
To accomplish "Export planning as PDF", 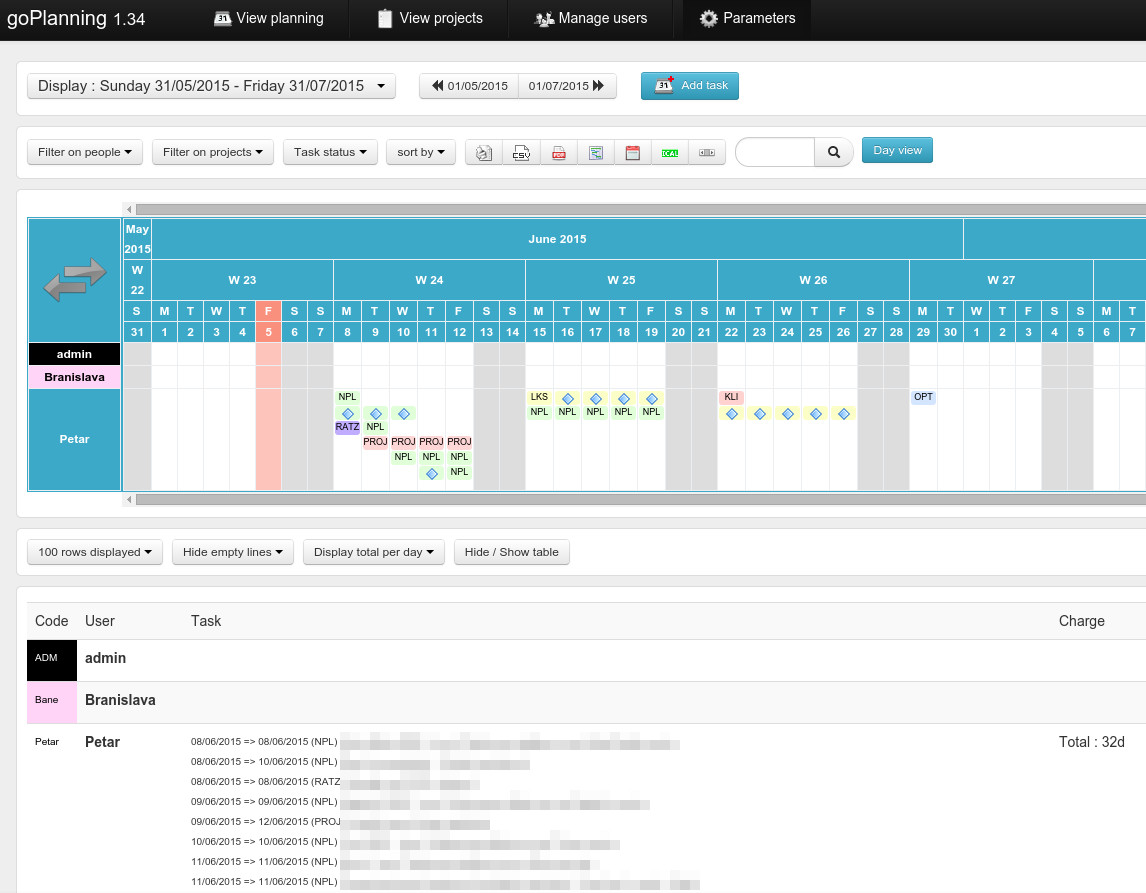I will (x=558, y=152).
